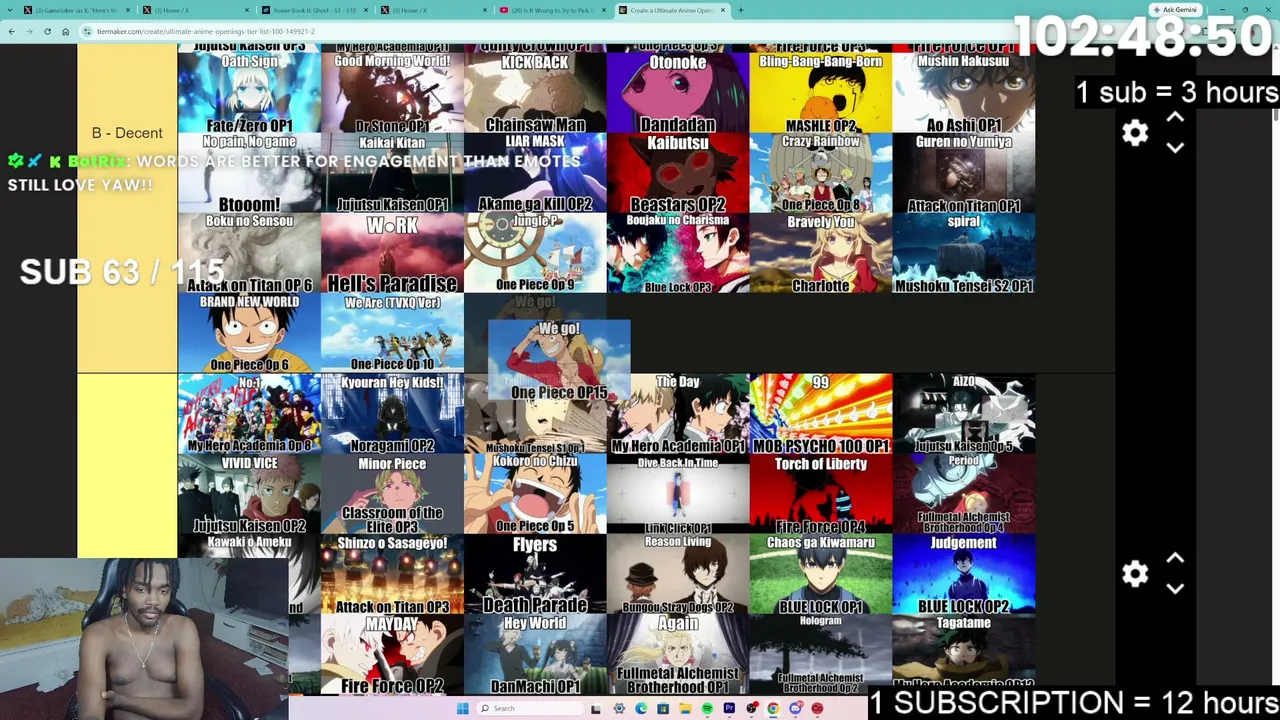The image size is (1280, 720).
Task: Select the Btooom! No pain, No game thumbnail
Action: click(x=249, y=173)
